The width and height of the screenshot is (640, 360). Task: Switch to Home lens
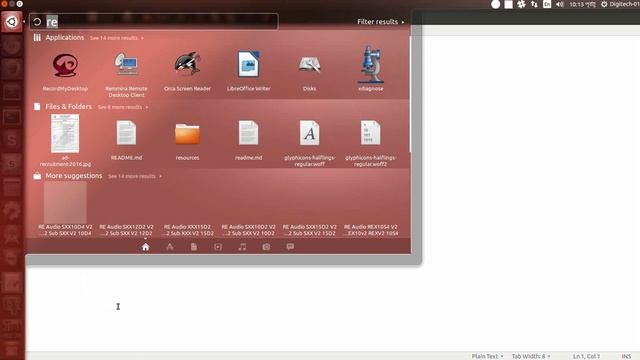[x=145, y=247]
